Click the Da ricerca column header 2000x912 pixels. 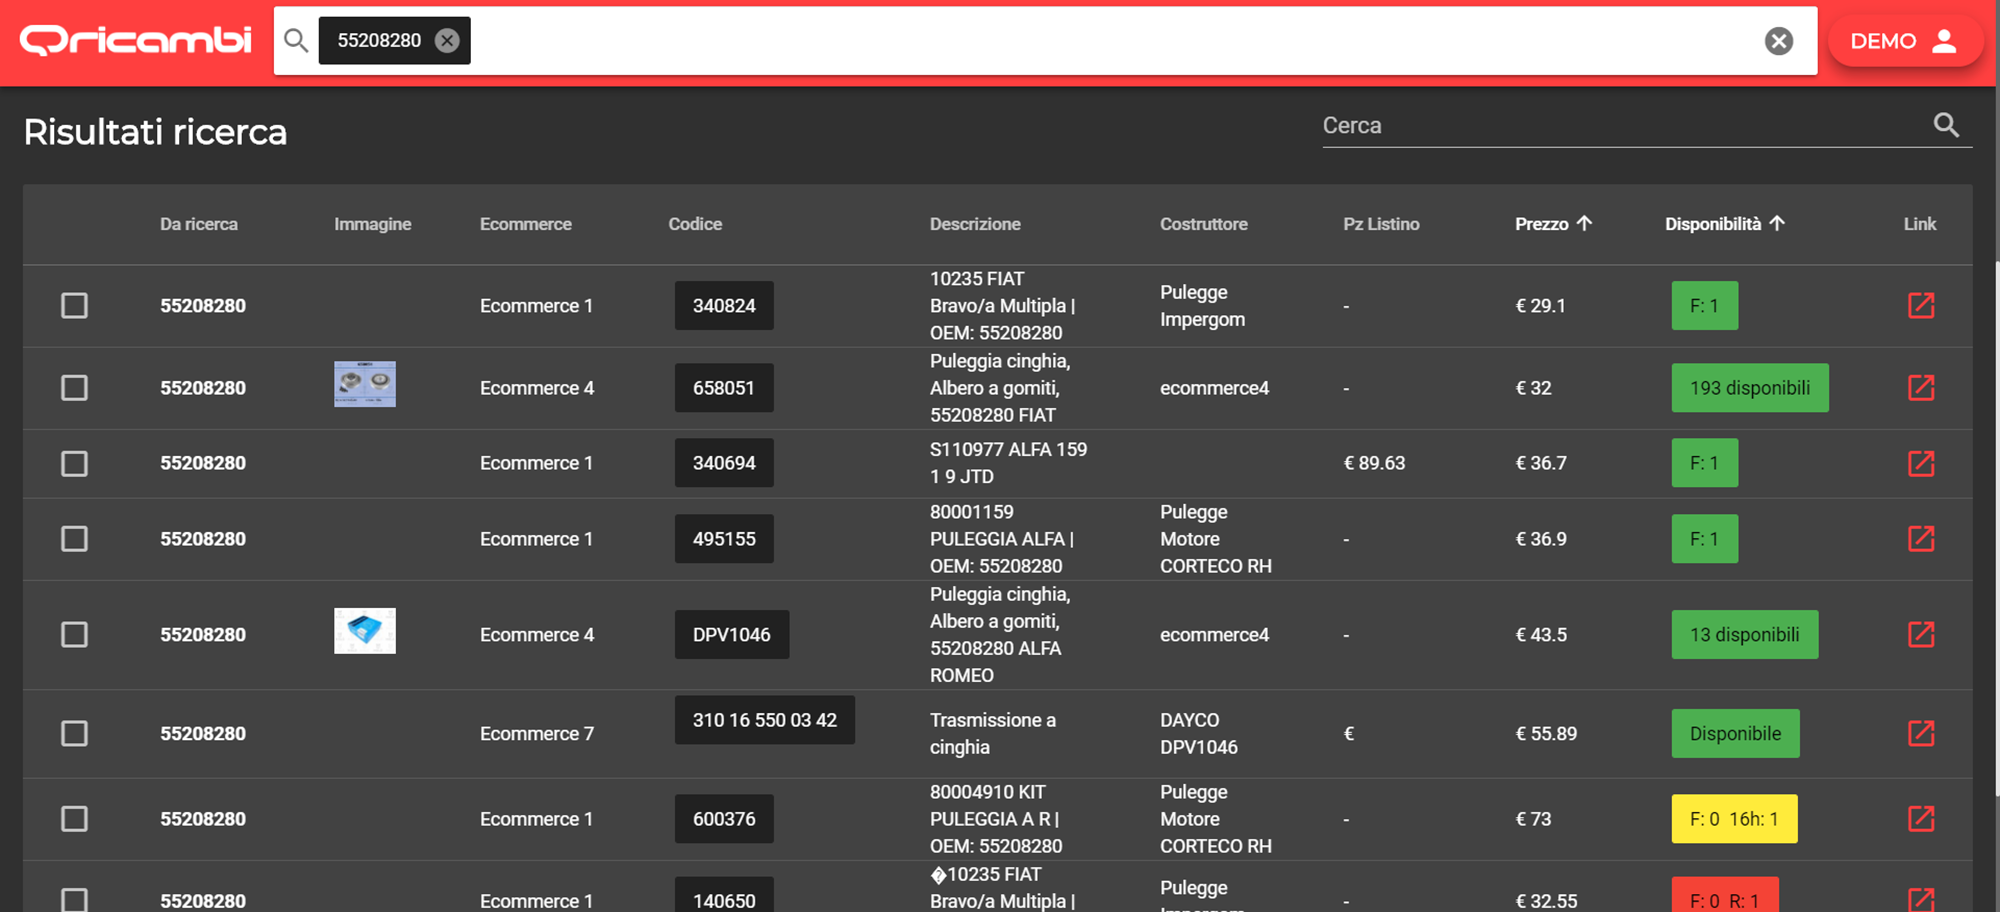pyautogui.click(x=199, y=224)
